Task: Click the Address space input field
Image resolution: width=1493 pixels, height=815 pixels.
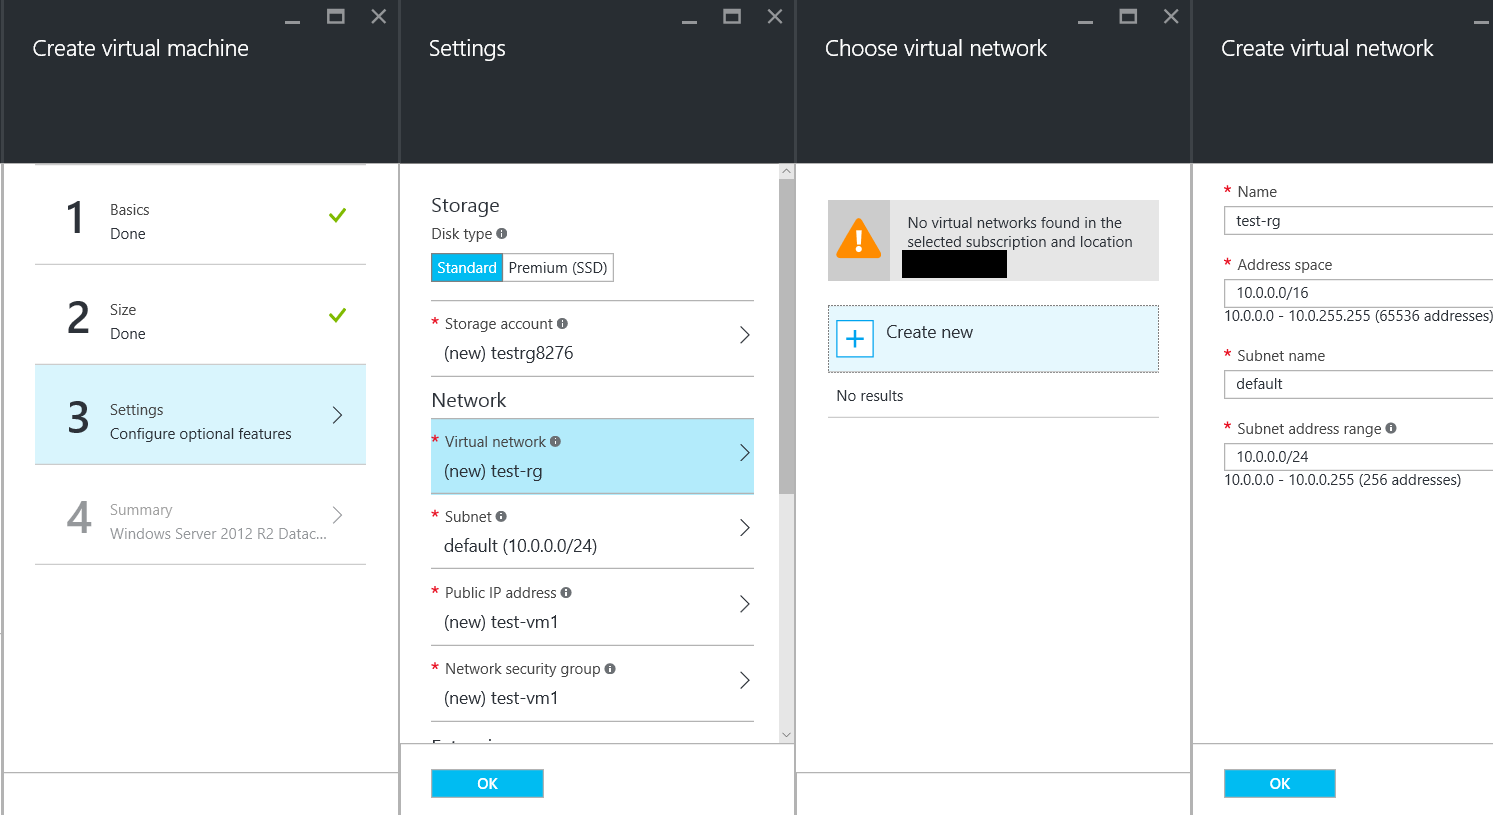Action: (x=1358, y=293)
